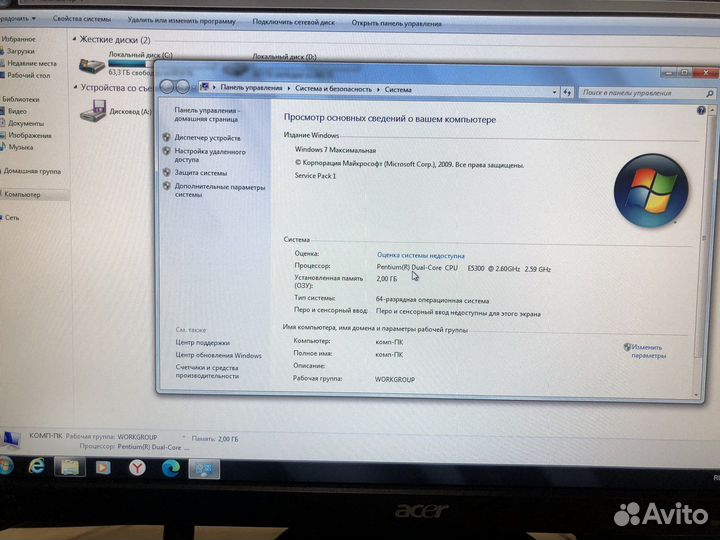The height and width of the screenshot is (540, 720).
Task: Click Система breadcrumb segment
Action: 398,90
